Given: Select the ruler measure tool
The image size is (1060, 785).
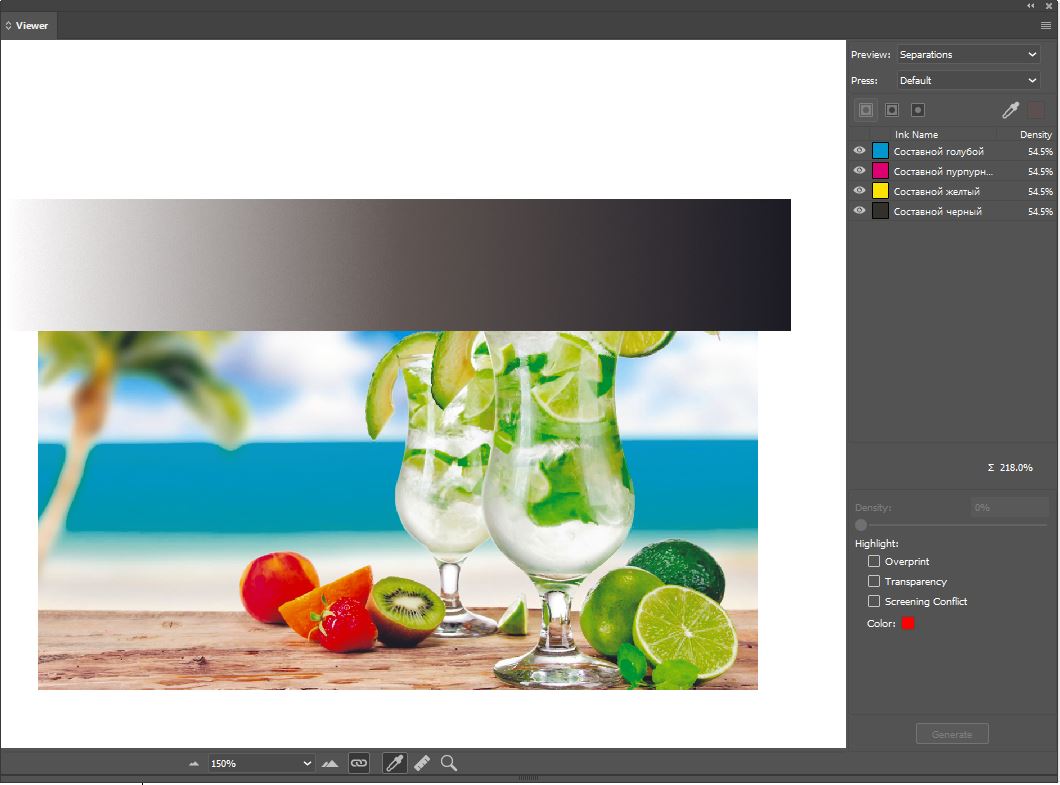Looking at the screenshot, I should 422,763.
